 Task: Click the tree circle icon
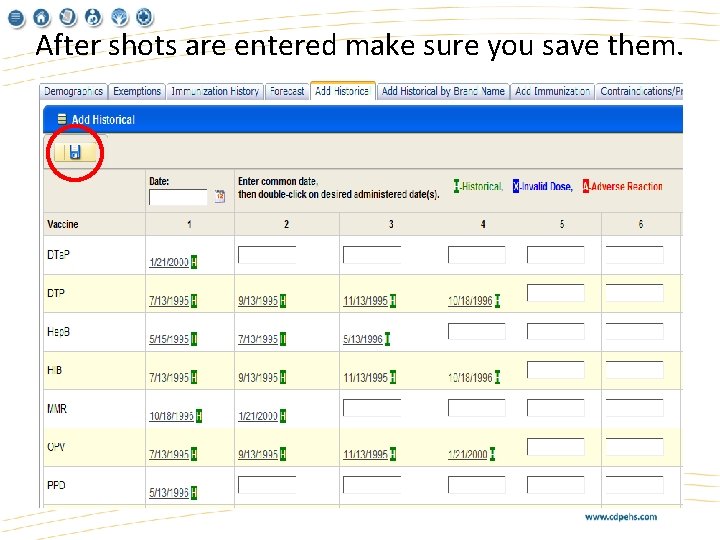[x=120, y=17]
